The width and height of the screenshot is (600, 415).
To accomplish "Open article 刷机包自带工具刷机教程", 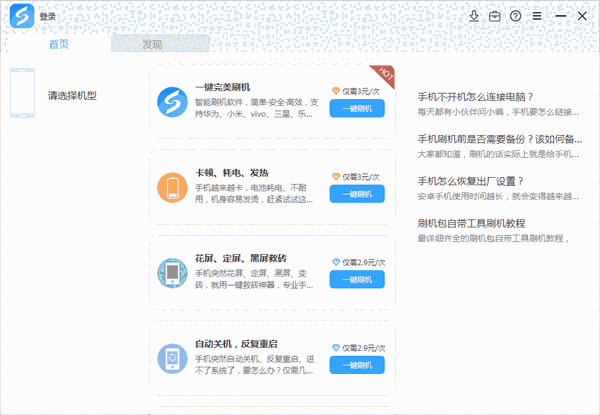I will (x=471, y=223).
